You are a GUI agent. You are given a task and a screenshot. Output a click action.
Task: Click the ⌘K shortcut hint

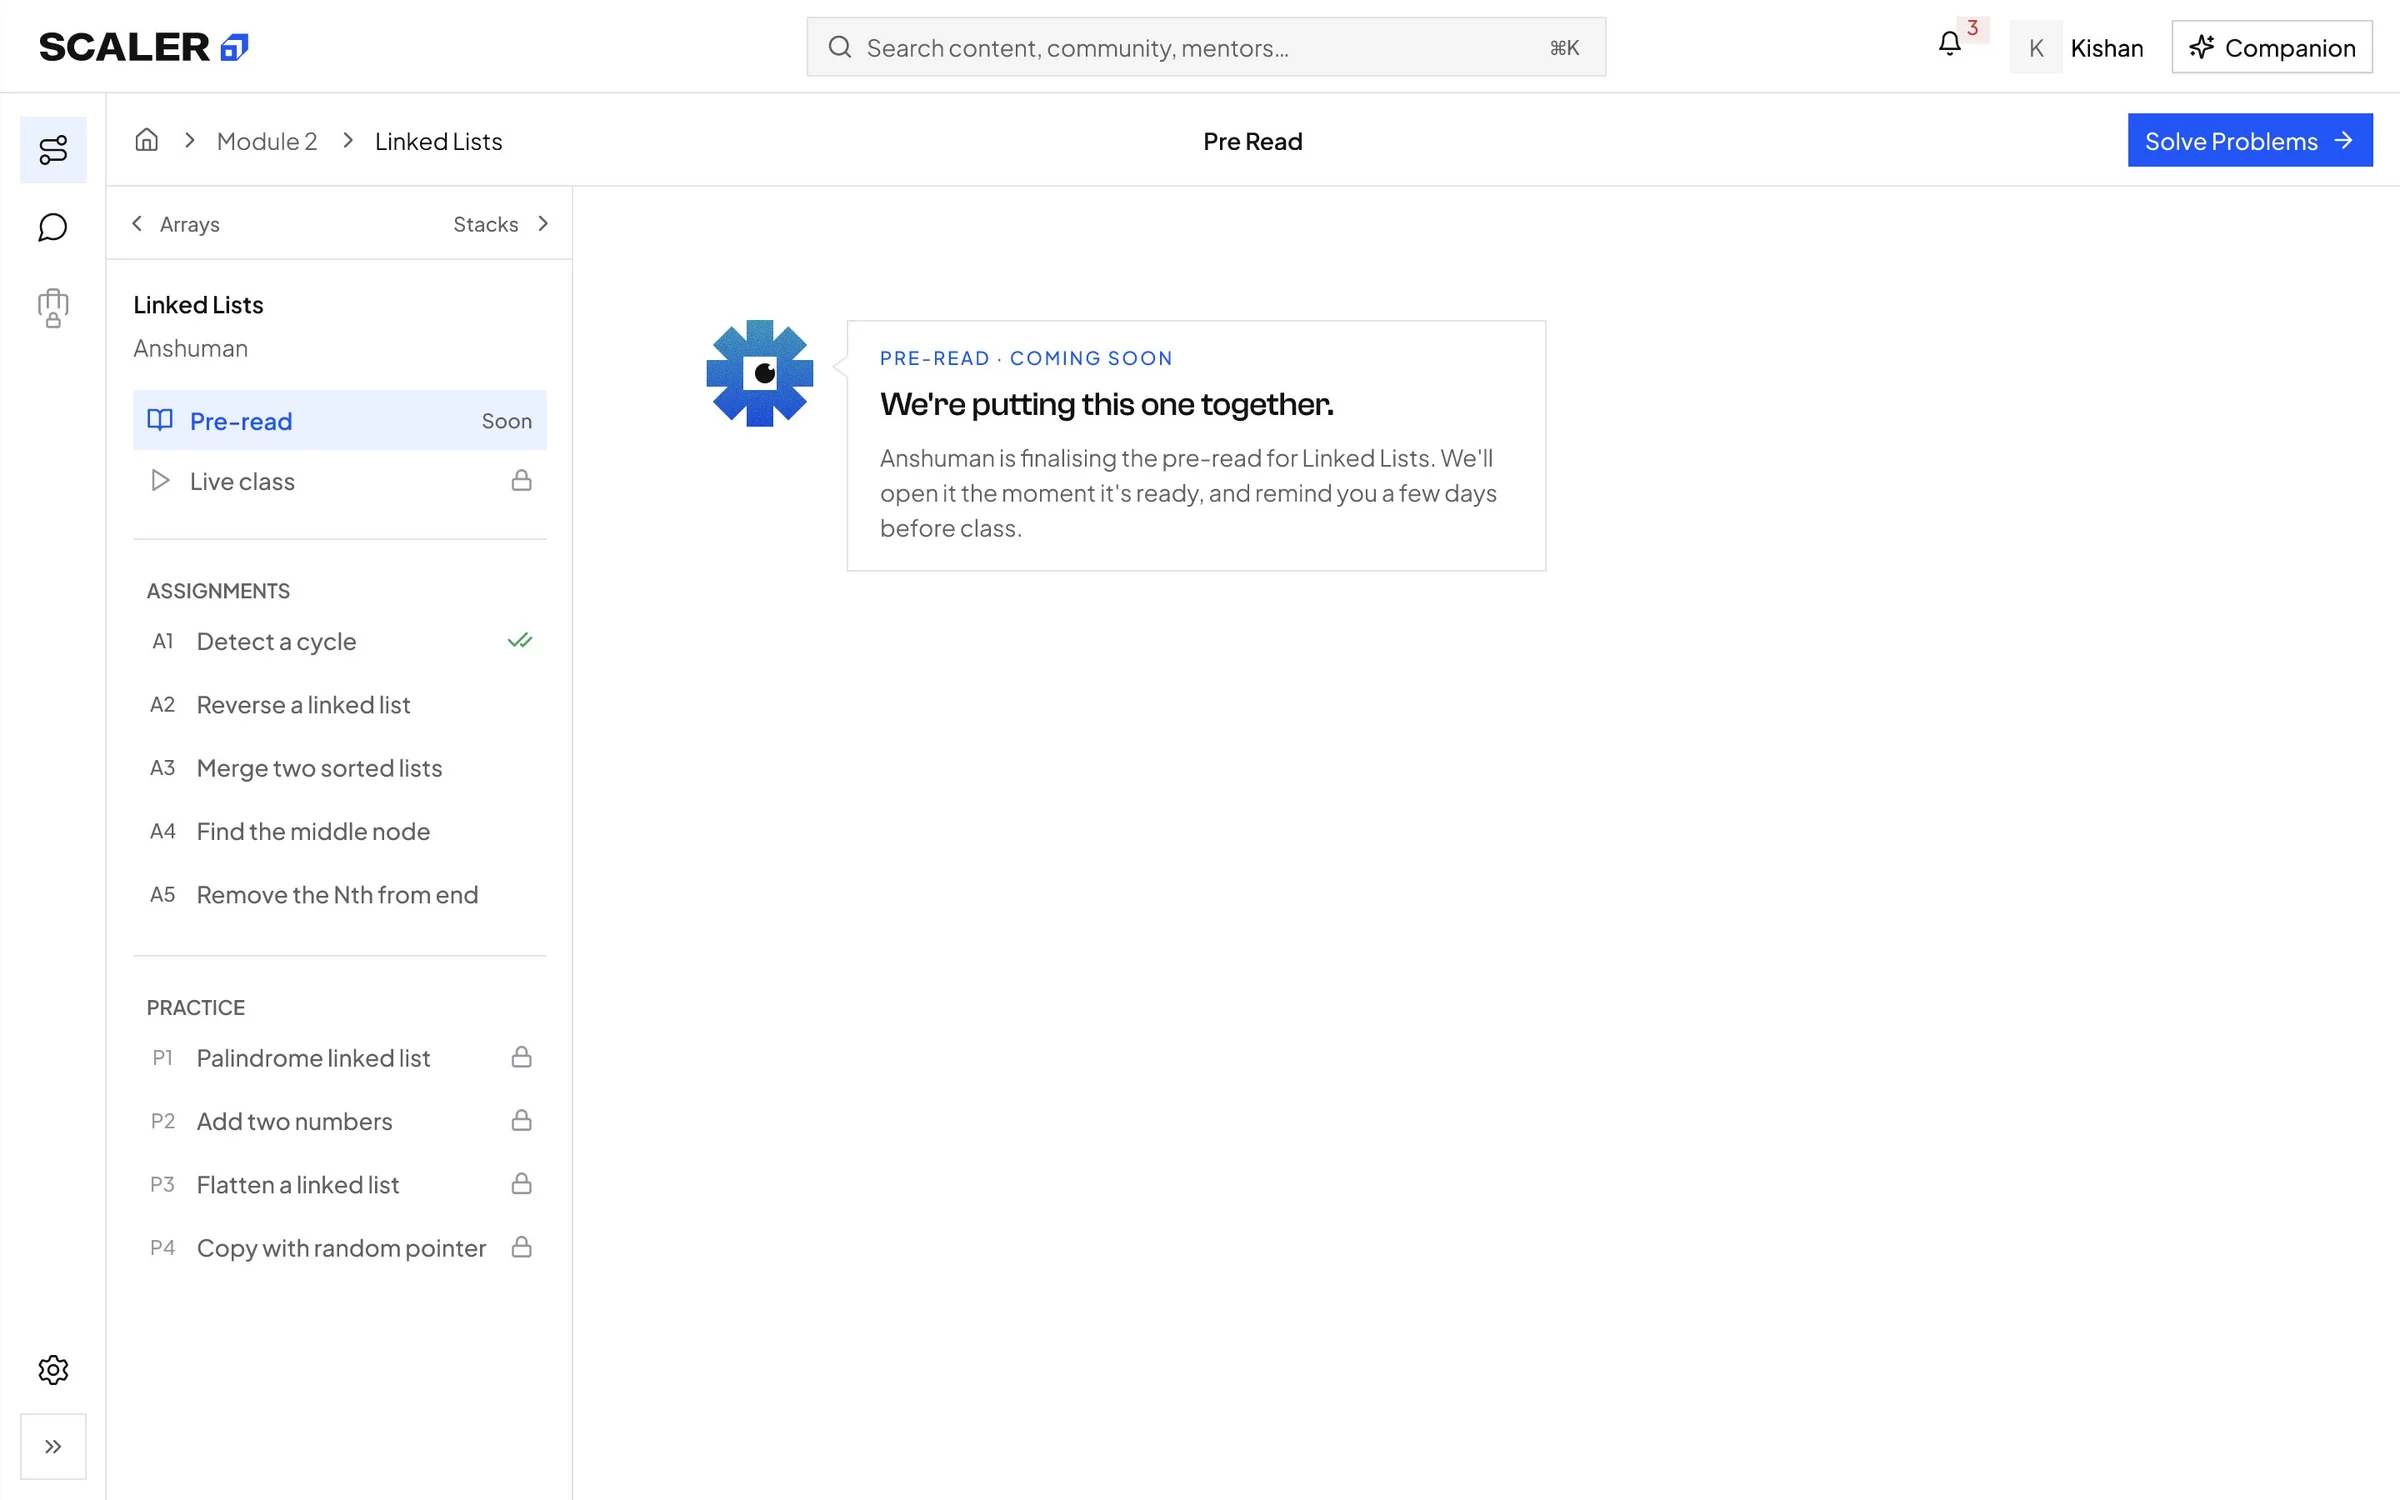pyautogui.click(x=1564, y=47)
